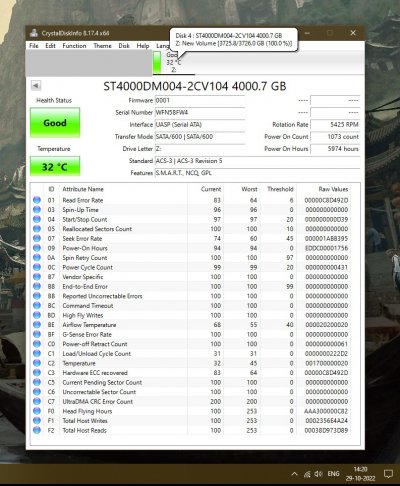400x486 pixels.
Task: Click the Drive Letter field showing Z:
Action: (x=200, y=149)
